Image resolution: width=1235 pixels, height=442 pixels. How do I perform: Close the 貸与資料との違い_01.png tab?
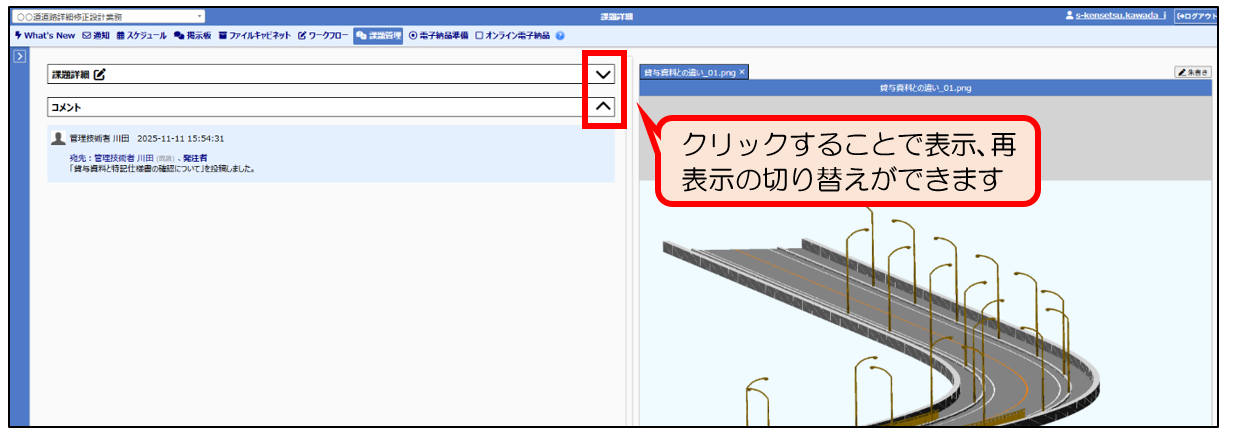point(742,72)
